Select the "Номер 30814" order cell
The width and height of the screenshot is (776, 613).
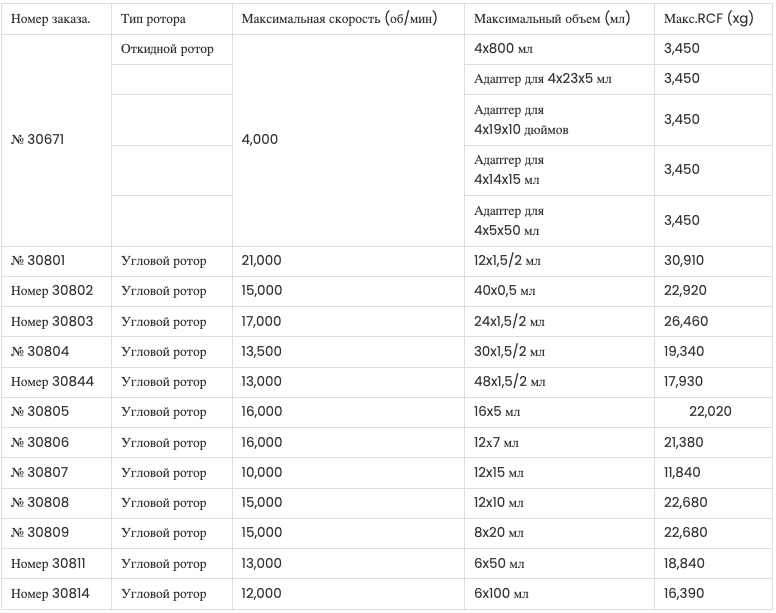coord(51,594)
